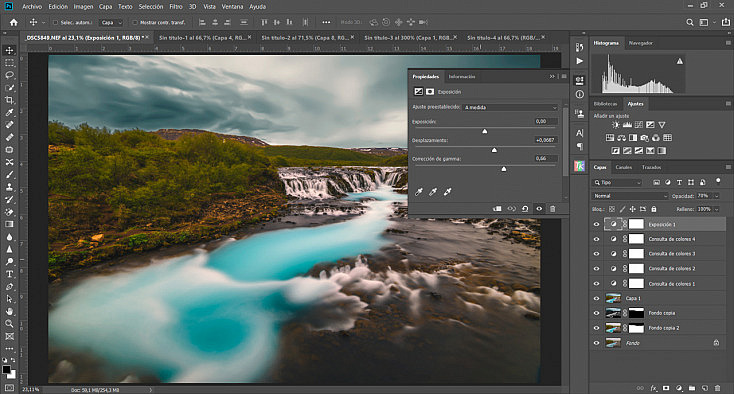Hide the Fondo copia layer
This screenshot has width=734, height=394.
tap(596, 313)
